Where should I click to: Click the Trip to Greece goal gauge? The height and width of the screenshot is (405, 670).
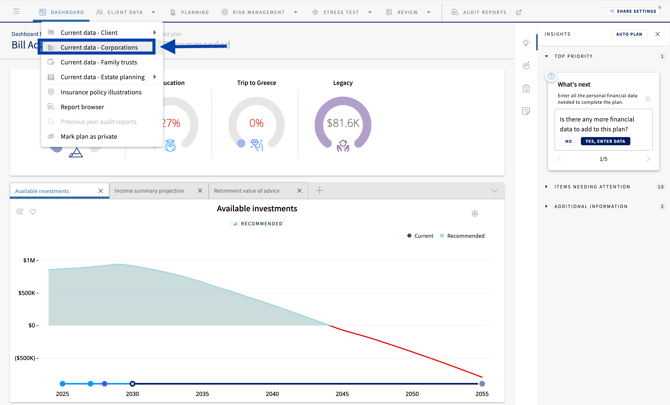[x=256, y=123]
